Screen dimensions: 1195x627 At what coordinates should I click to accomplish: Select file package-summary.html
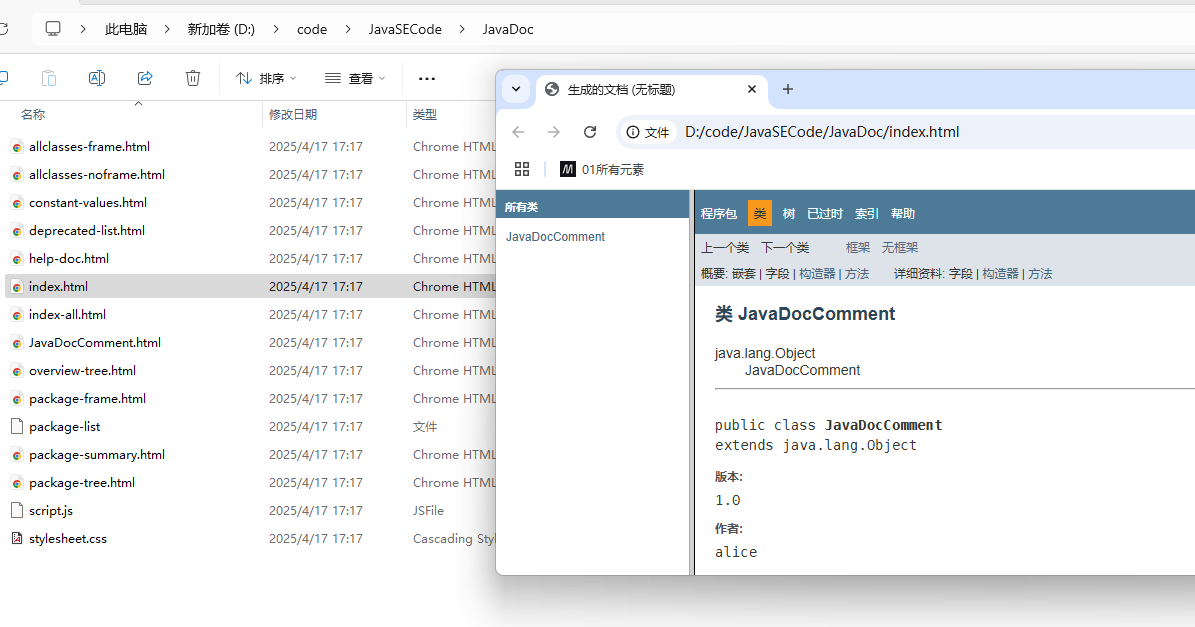click(x=97, y=455)
